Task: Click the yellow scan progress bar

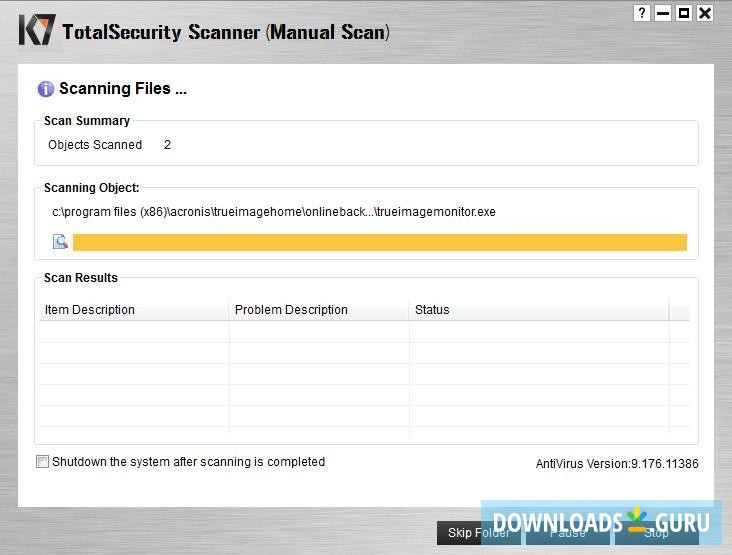Action: tap(380, 242)
